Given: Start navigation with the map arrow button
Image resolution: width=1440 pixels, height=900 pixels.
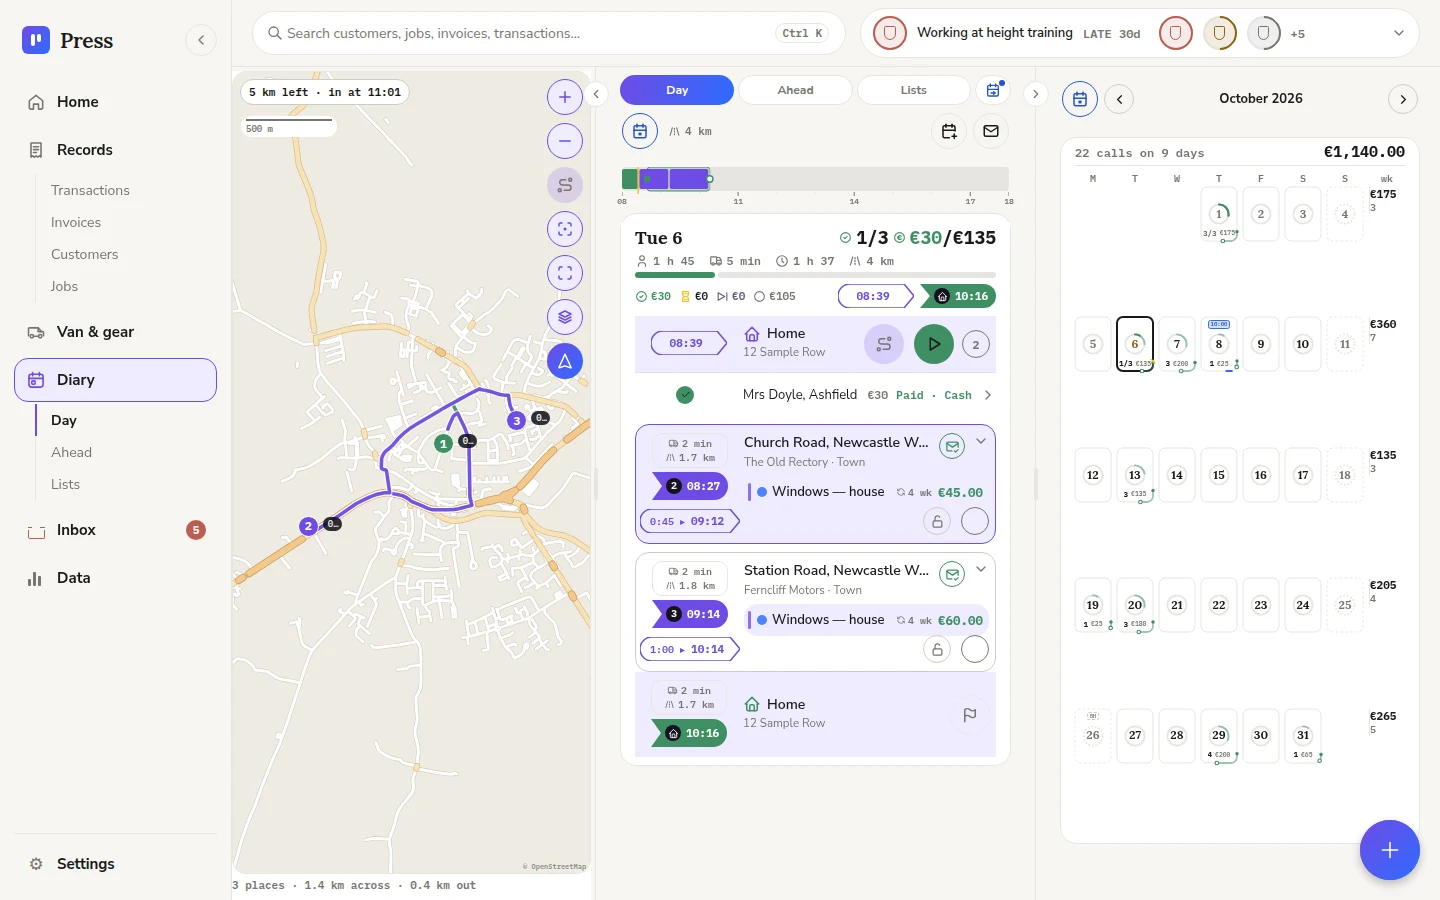Looking at the screenshot, I should [565, 361].
